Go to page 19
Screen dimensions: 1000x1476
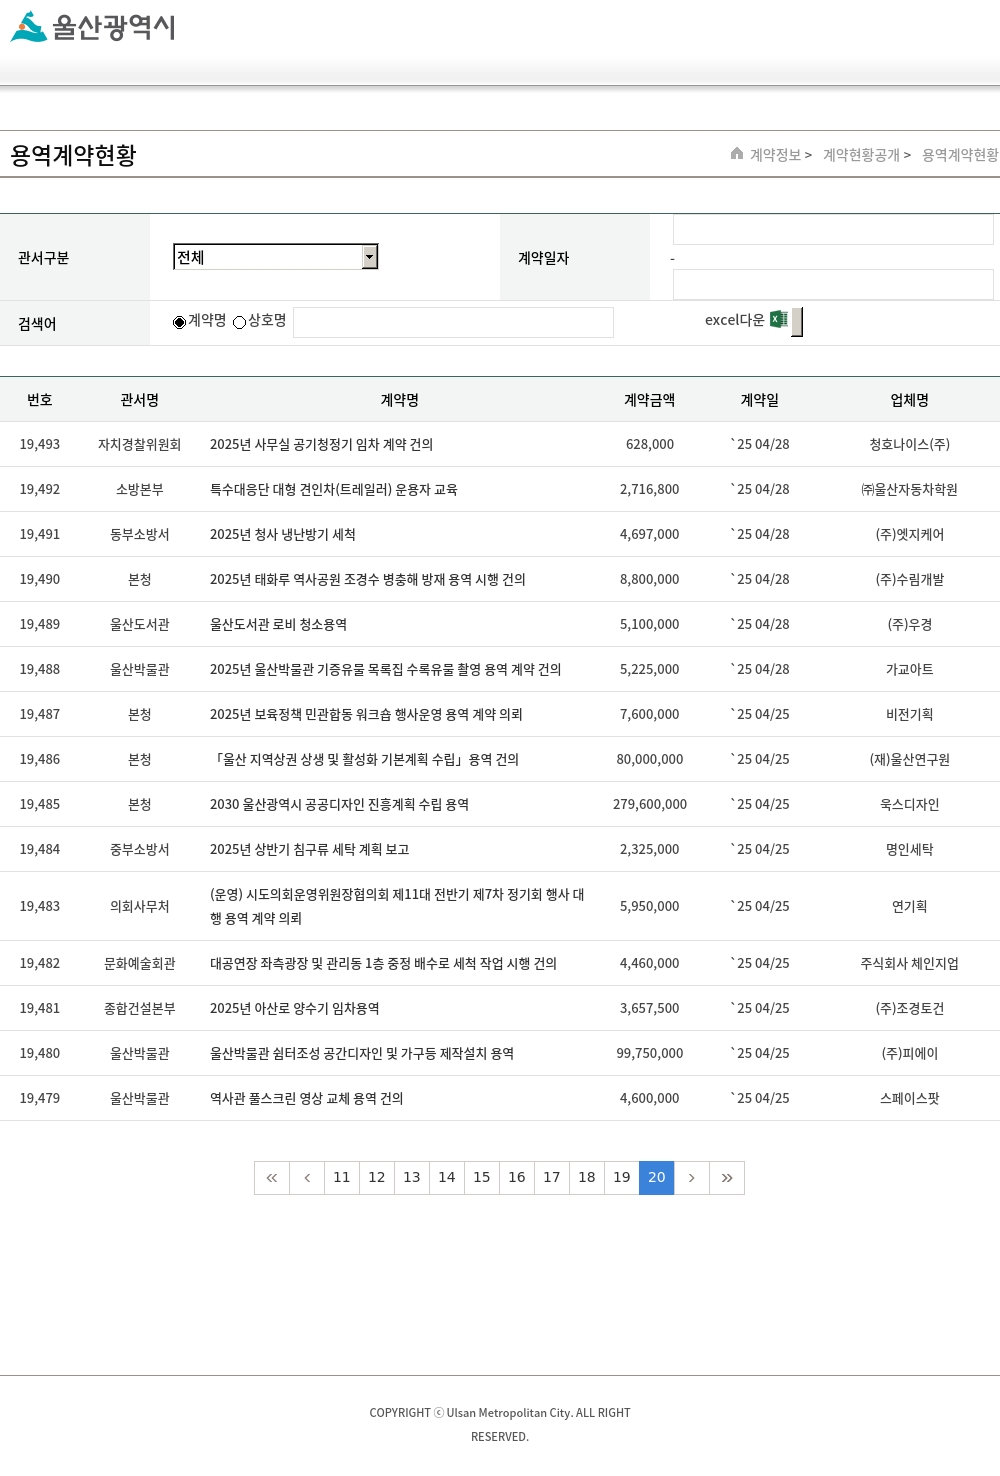click(x=622, y=1178)
